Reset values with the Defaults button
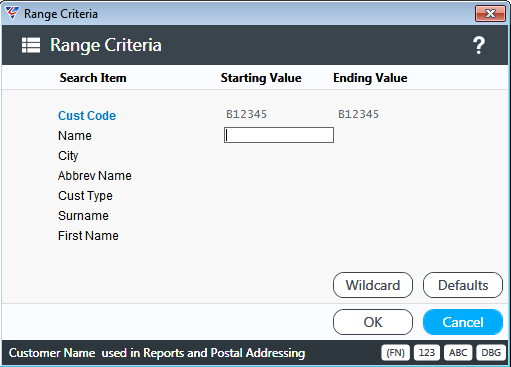Viewport: 511px width, 367px height. [463, 285]
